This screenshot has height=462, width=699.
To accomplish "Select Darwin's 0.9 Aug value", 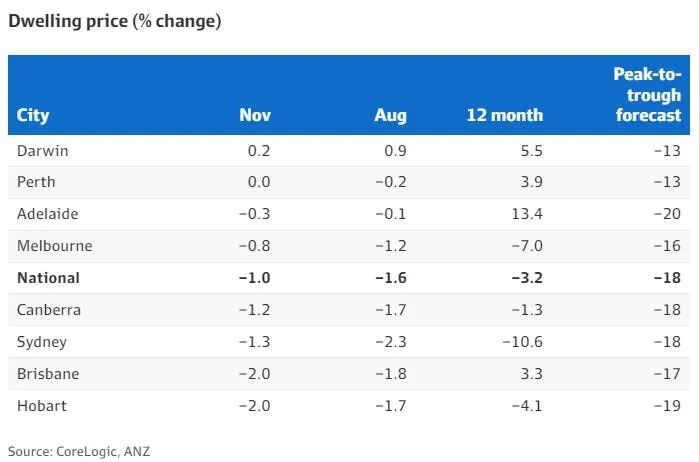I will [395, 151].
